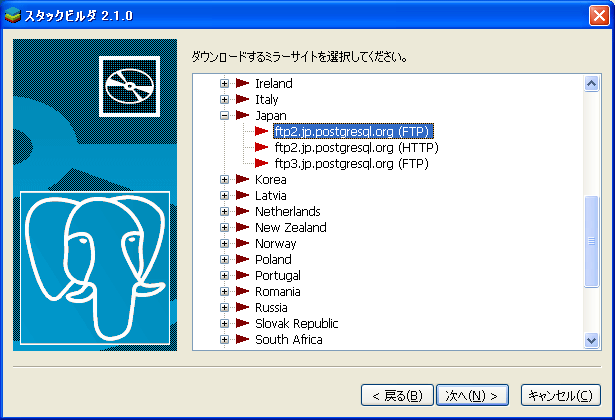This screenshot has height=420, width=615.
Task: Click the flag icon of ftp2.jp.postgresql.org (FTP)
Action: tap(261, 131)
